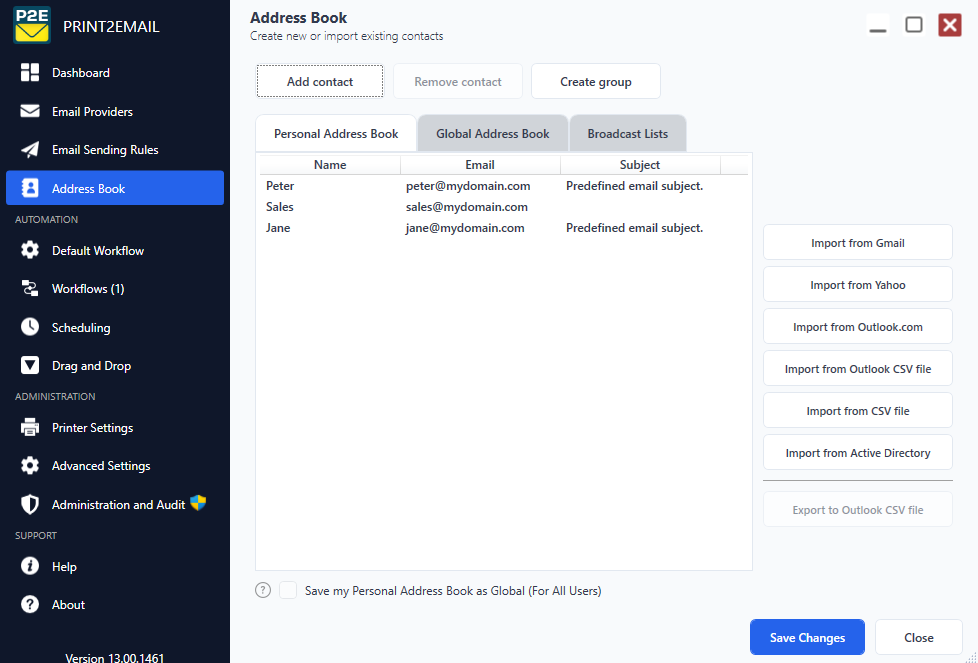Click Peter's Predefined email subject cell
This screenshot has width=978, height=663.
coord(634,186)
